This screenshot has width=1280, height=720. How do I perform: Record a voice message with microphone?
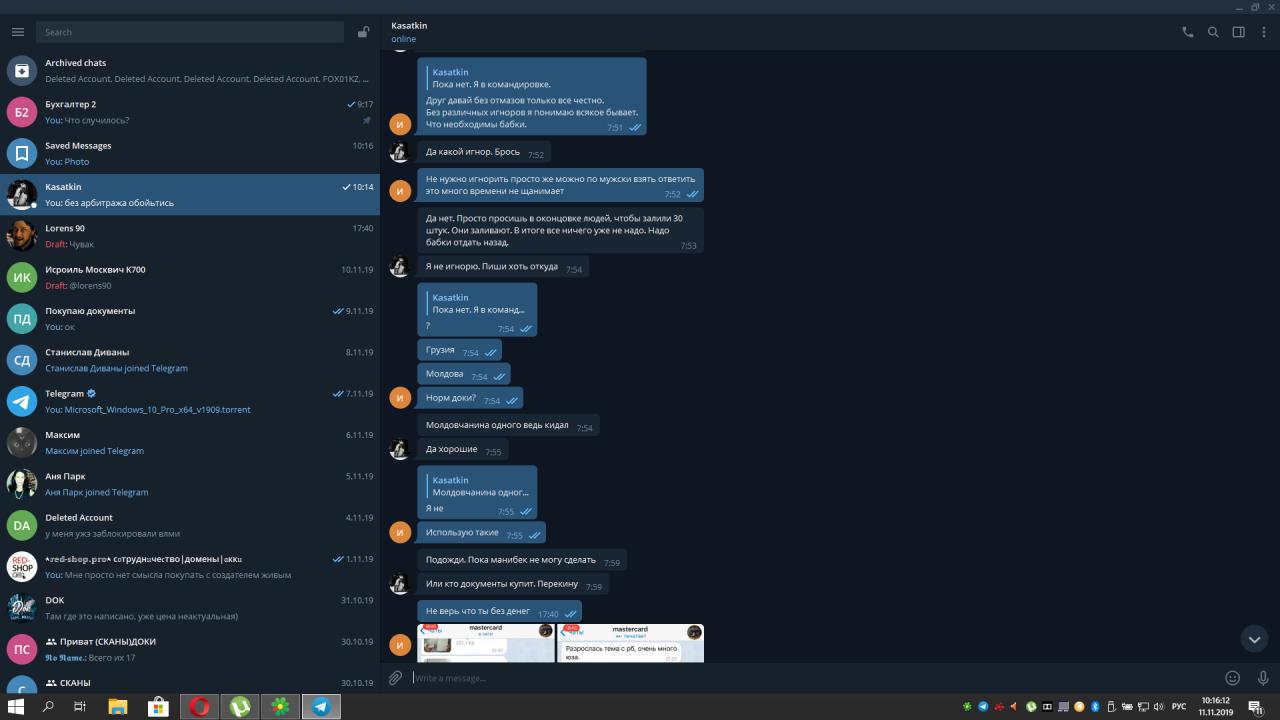pyautogui.click(x=1264, y=678)
